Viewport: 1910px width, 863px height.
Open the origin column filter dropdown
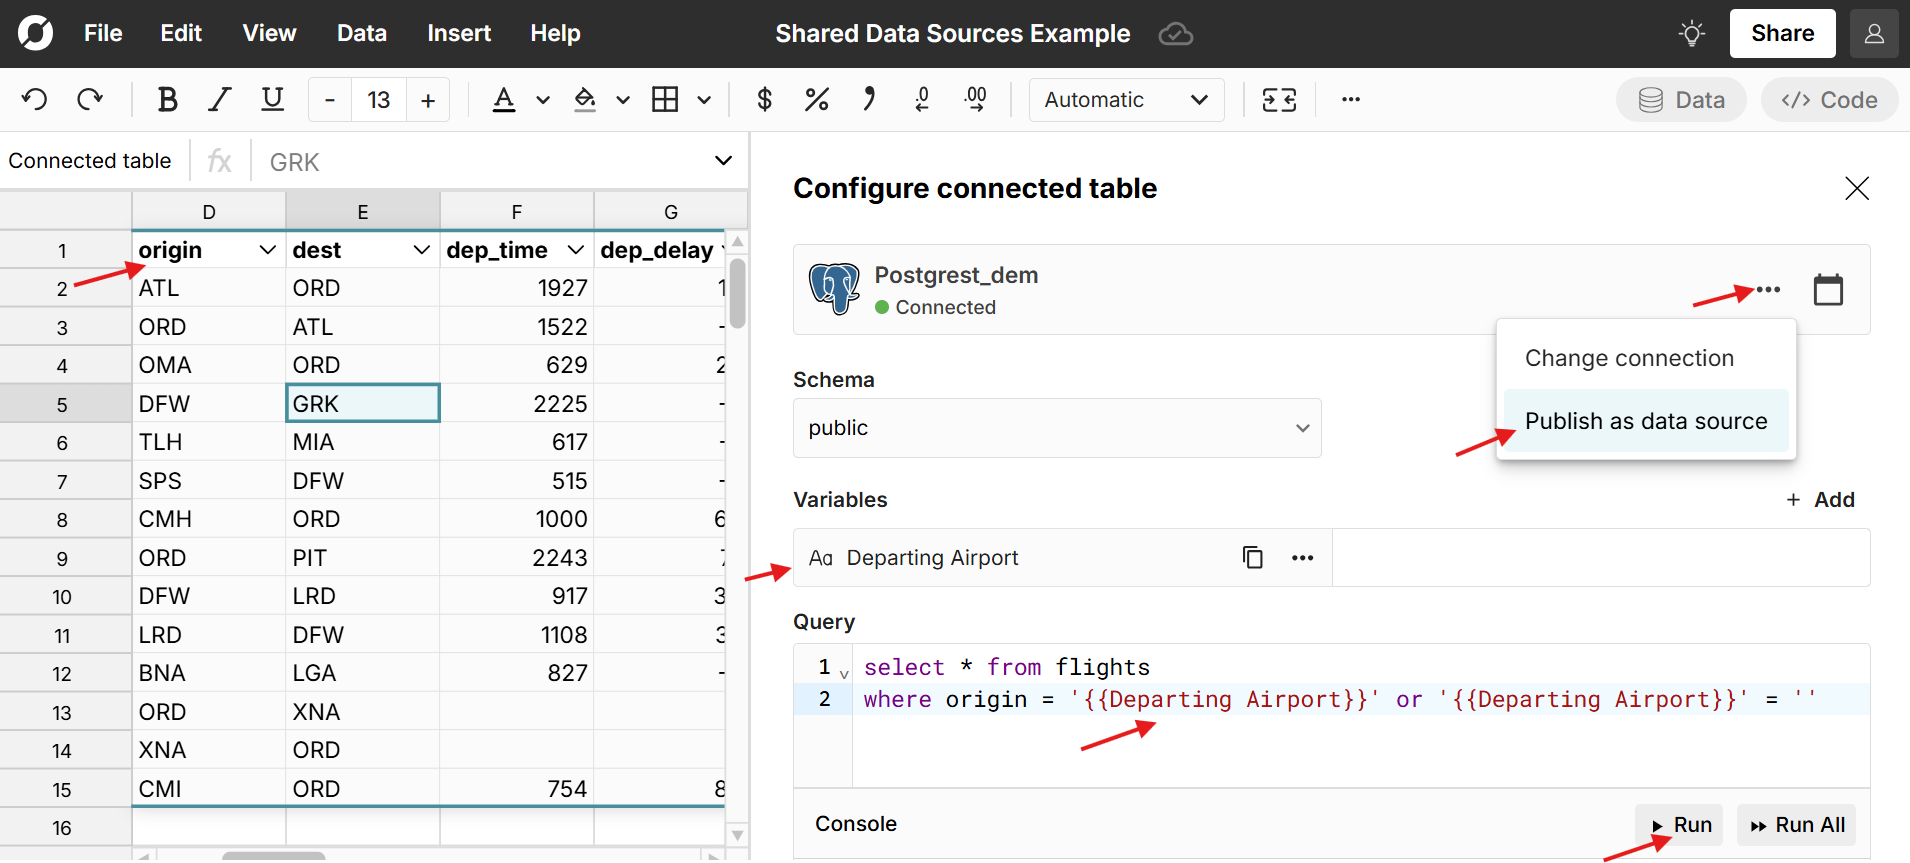(267, 250)
